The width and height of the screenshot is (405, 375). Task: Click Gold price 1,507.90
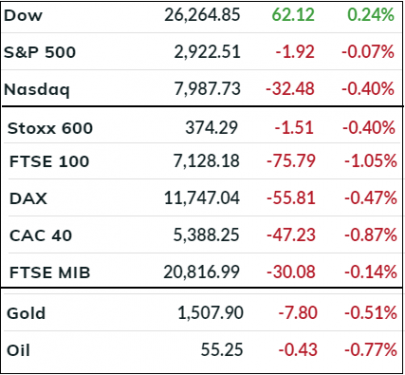[210, 313]
